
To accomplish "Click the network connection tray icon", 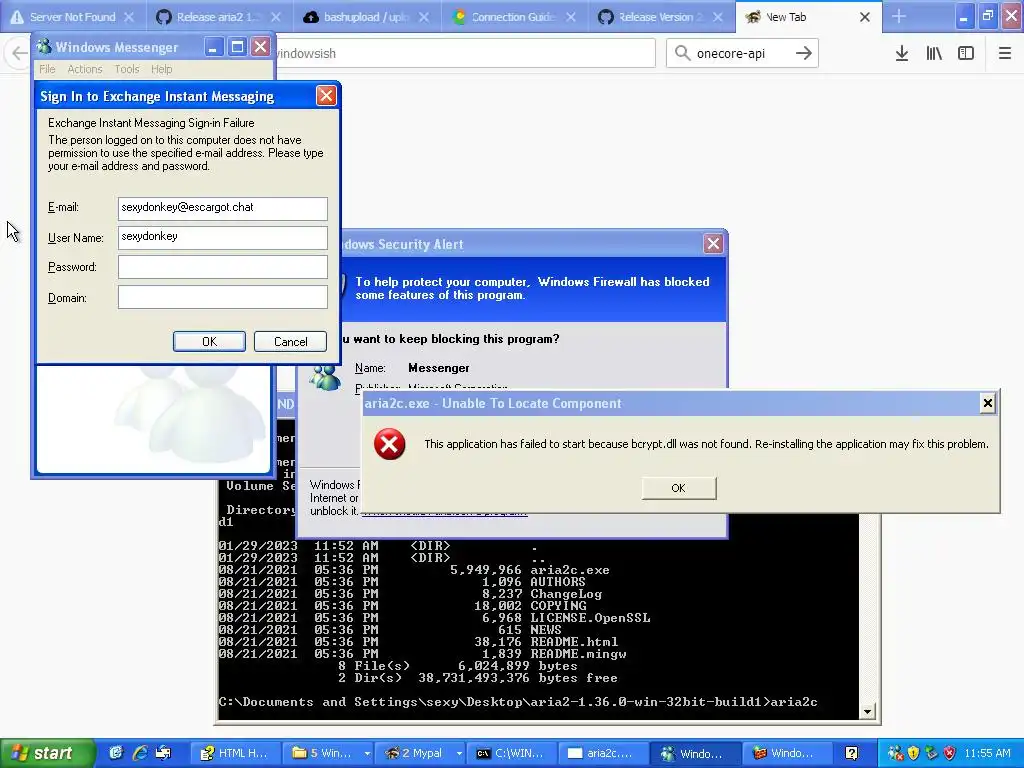I will [x=931, y=753].
